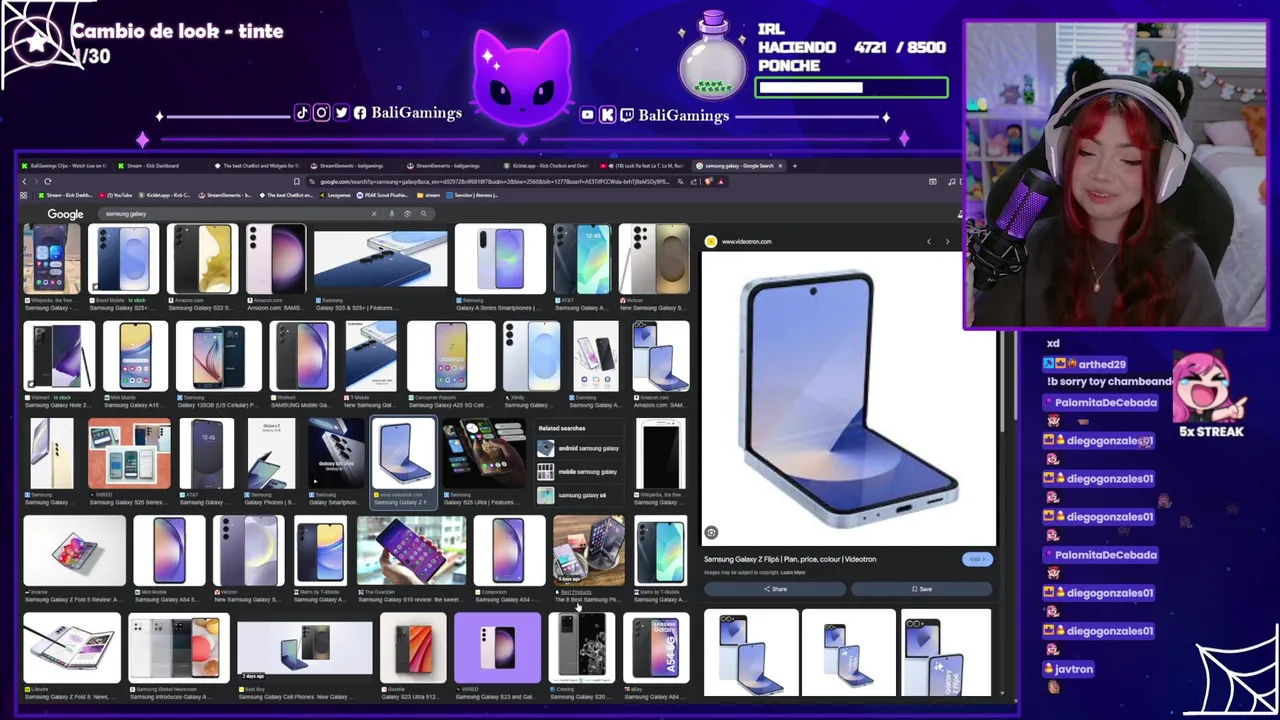Go to next image in preview panel

(x=947, y=241)
